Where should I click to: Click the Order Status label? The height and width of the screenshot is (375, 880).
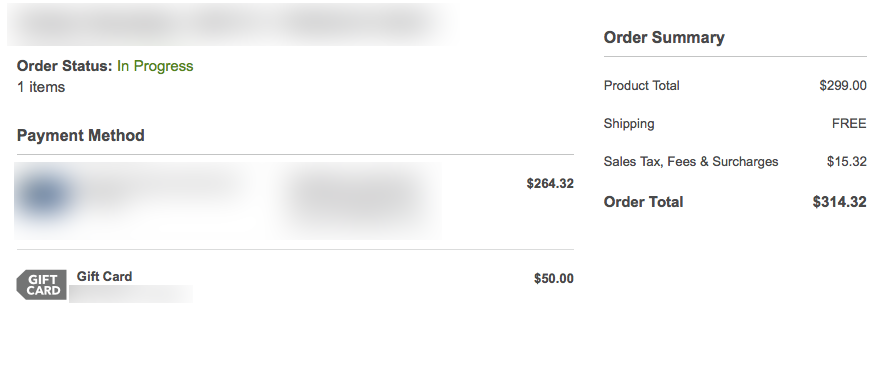click(x=65, y=66)
